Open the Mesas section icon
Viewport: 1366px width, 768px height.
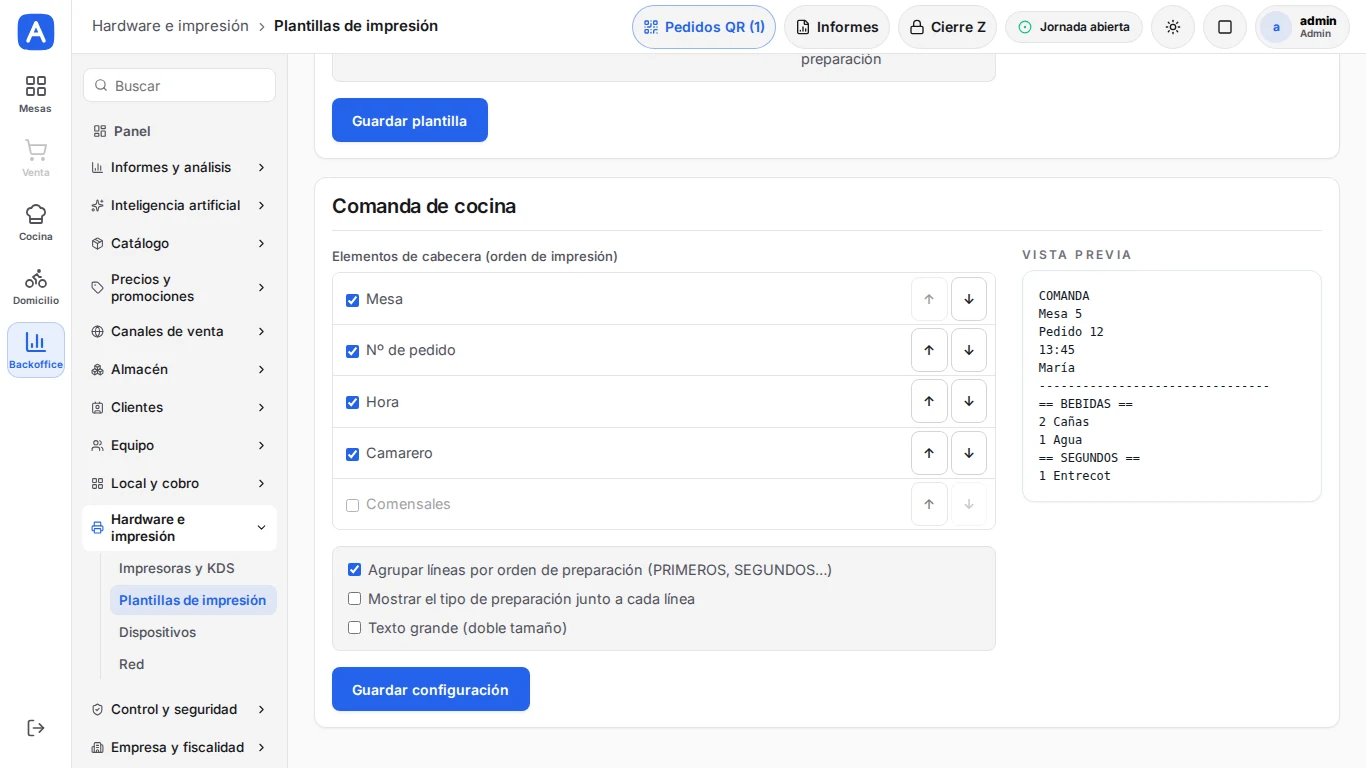36,94
